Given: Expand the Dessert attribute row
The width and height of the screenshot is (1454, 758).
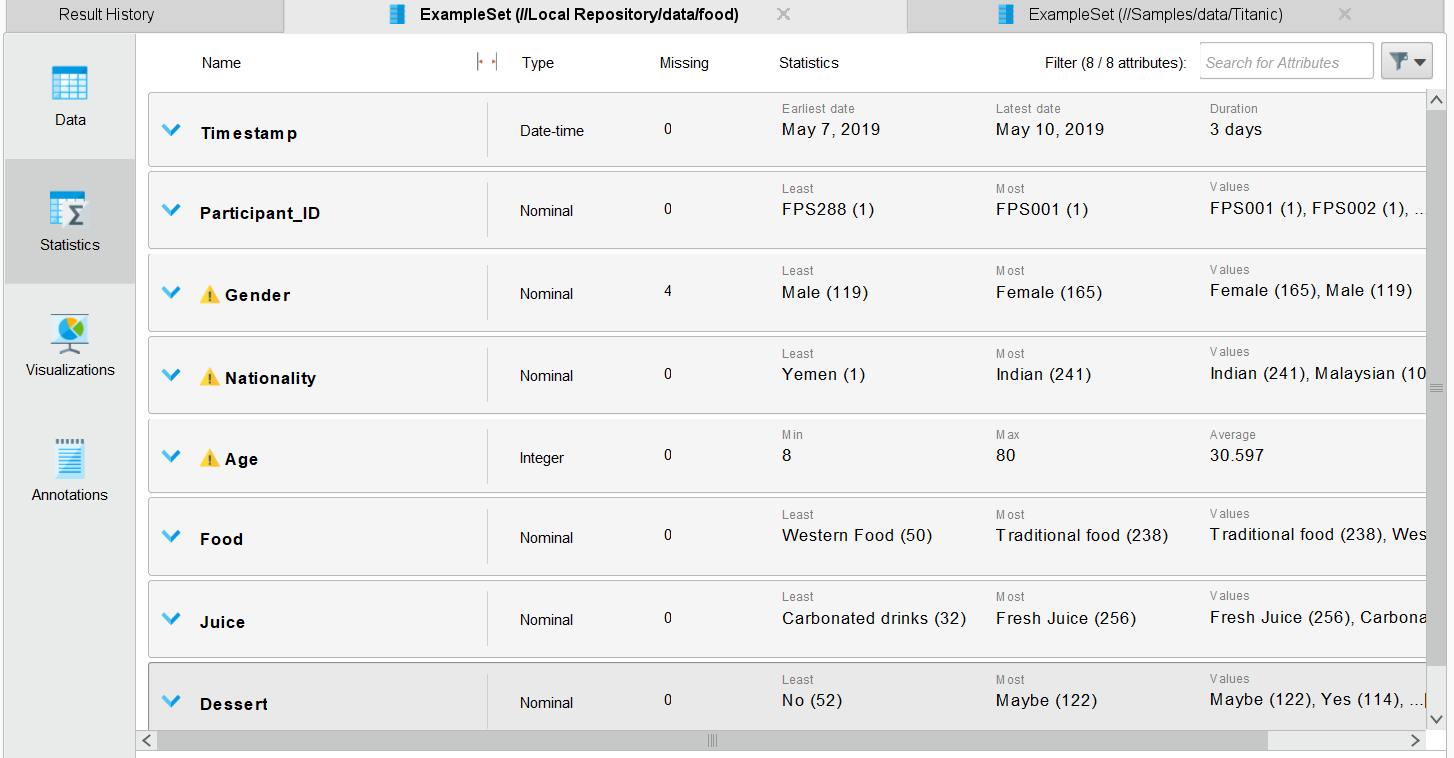Looking at the screenshot, I should pos(171,702).
